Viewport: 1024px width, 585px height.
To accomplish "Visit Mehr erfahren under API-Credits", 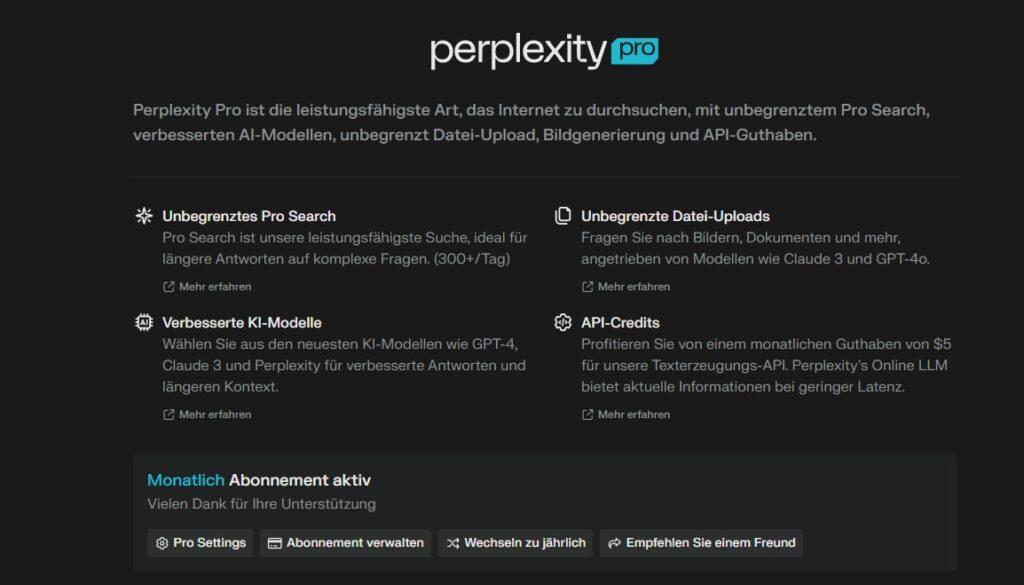I will [x=626, y=414].
